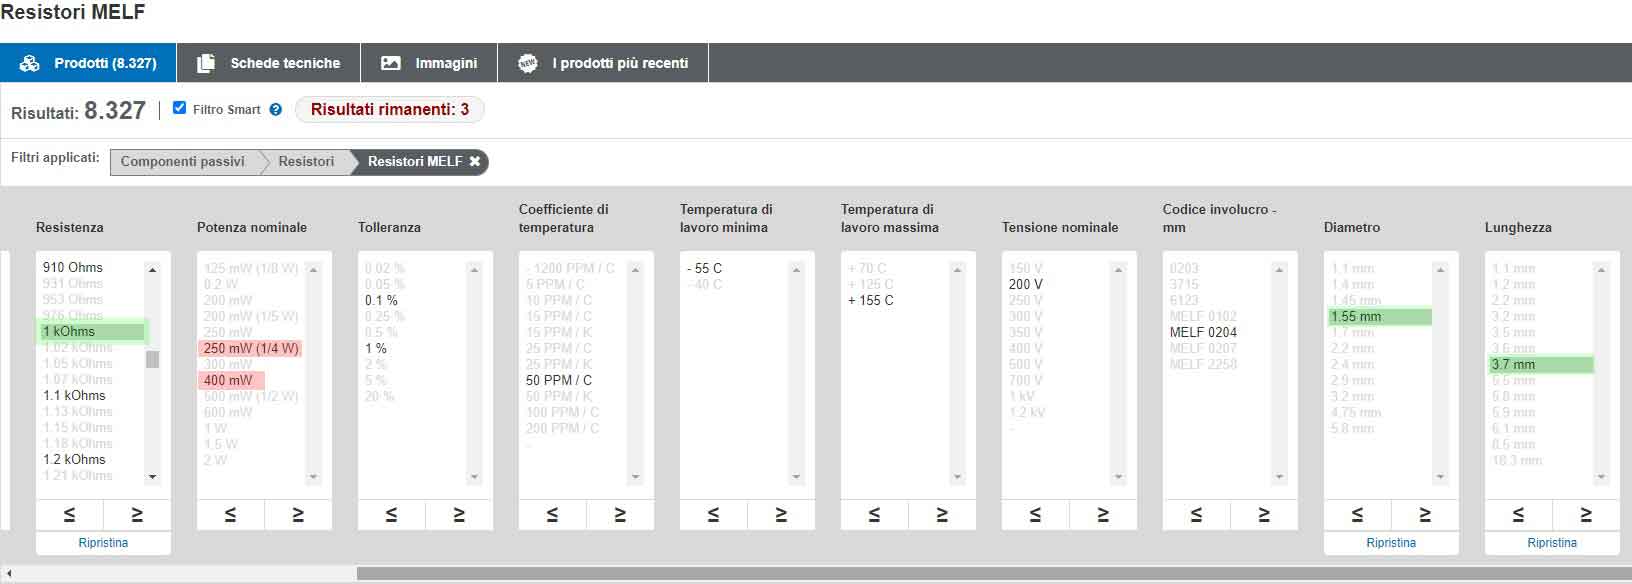Click greater-than-or-equal icon under Coefficiente di temperatura

pyautogui.click(x=620, y=514)
